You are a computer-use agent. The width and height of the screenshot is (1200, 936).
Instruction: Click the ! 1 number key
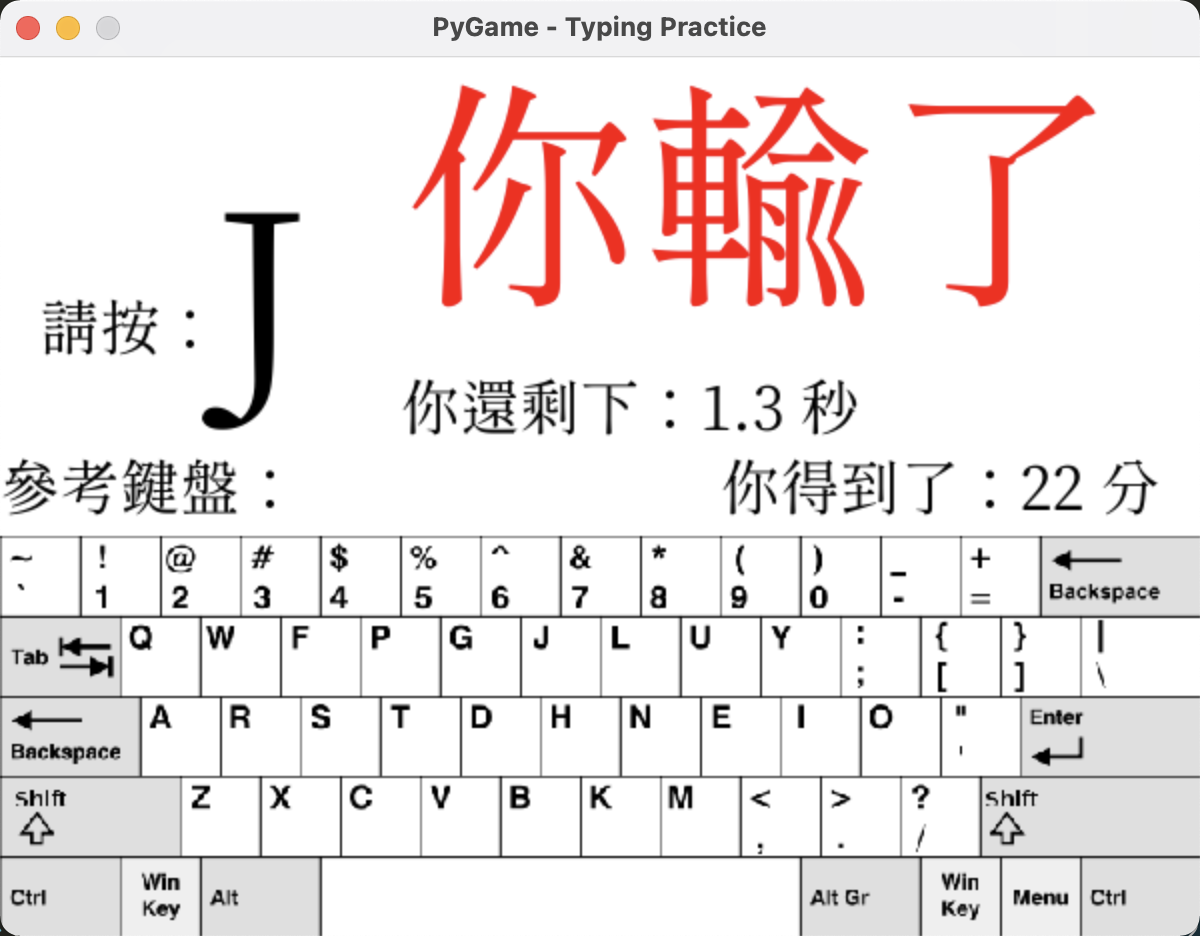(121, 577)
